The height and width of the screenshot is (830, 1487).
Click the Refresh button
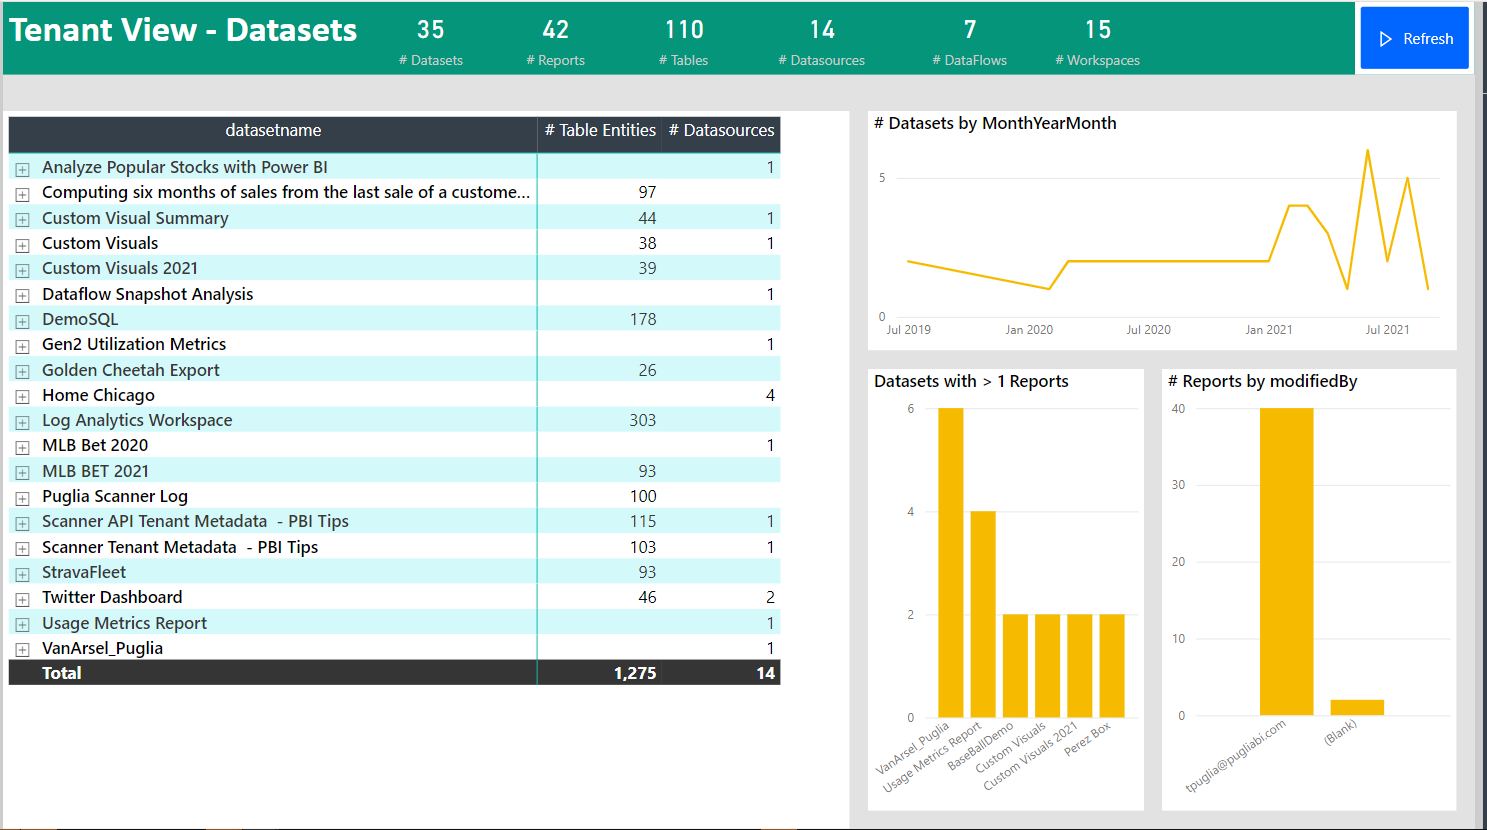(1414, 38)
